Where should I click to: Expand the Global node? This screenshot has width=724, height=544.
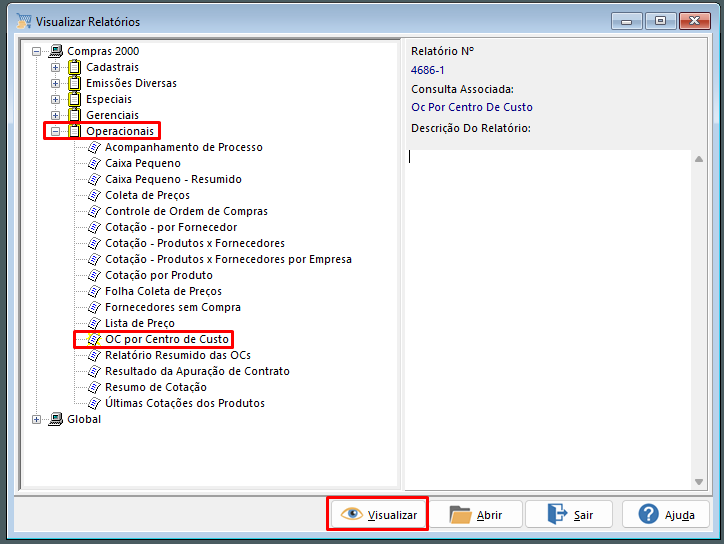36,419
